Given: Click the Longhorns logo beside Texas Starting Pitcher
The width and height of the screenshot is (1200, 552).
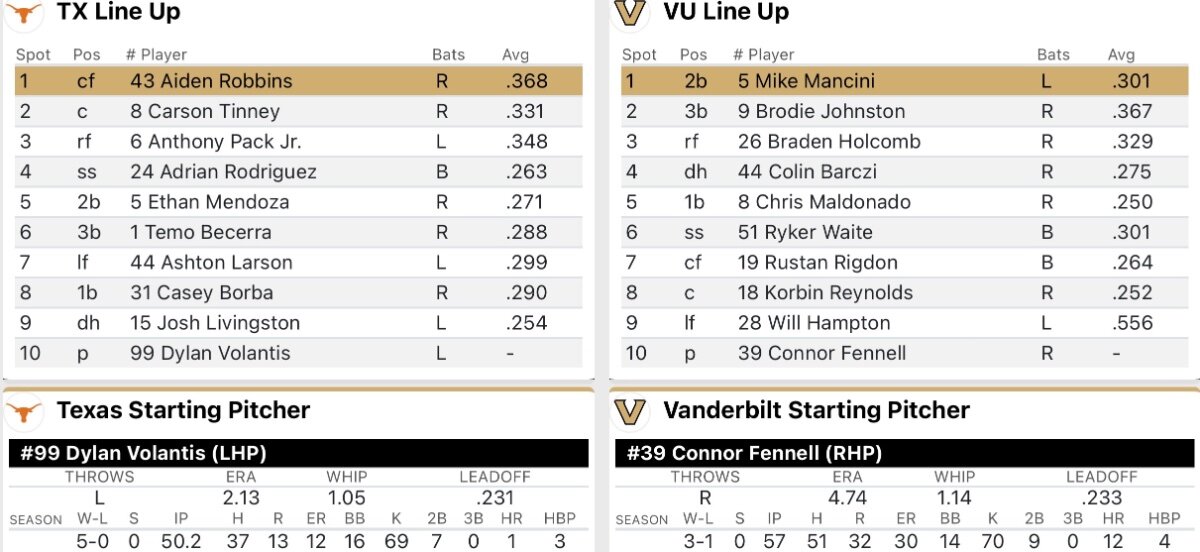Looking at the screenshot, I should pos(24,411).
